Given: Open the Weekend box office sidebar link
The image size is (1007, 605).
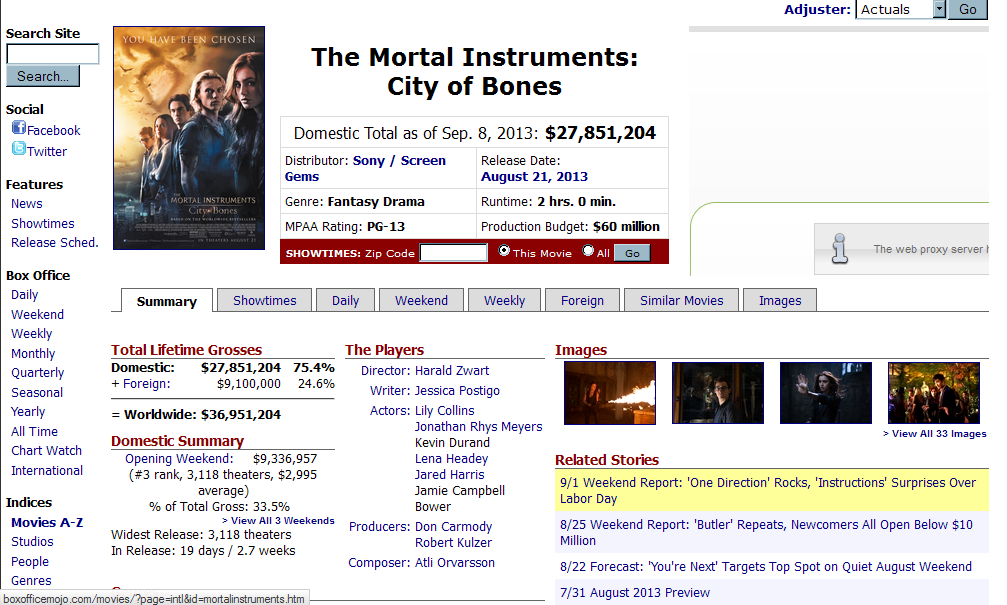Looking at the screenshot, I should tap(37, 315).
